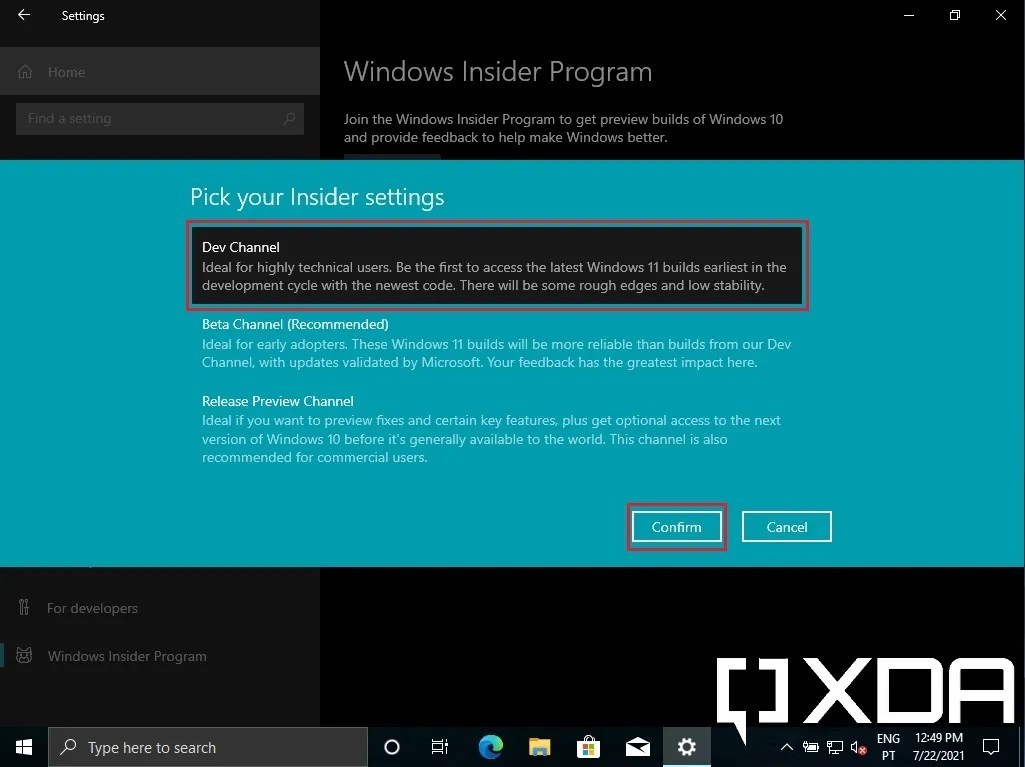Open the Start menu
Image resolution: width=1025 pixels, height=767 pixels.
pos(23,747)
